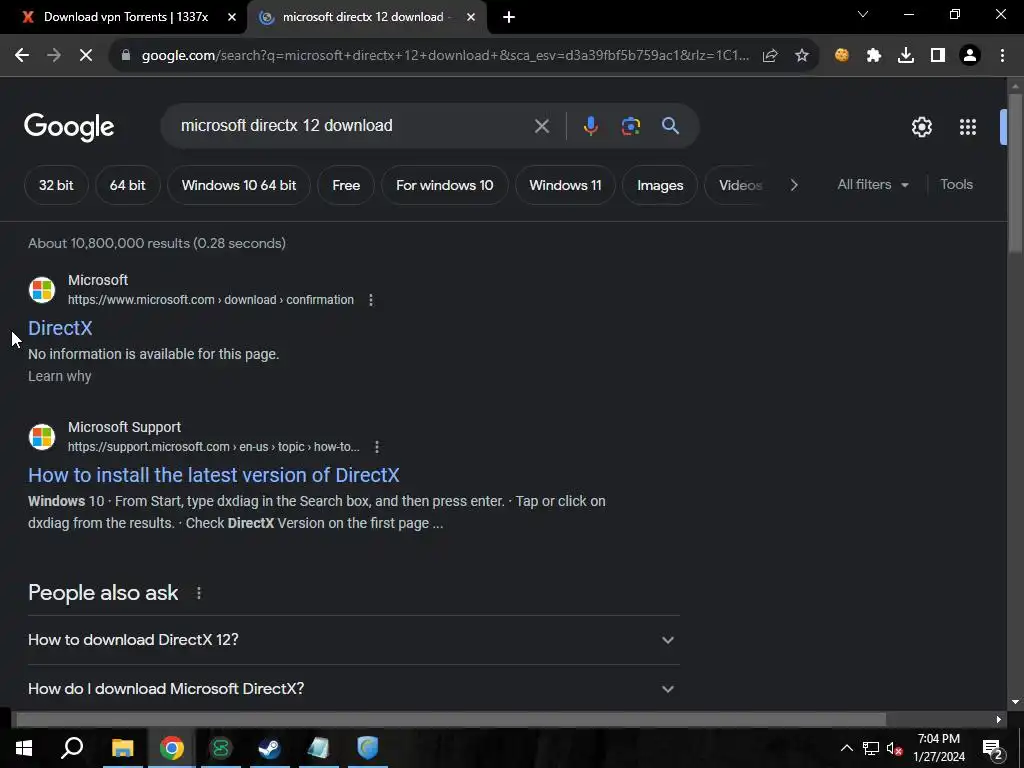1024x768 pixels.
Task: Open the Extensions puzzle icon
Action: coord(874,56)
